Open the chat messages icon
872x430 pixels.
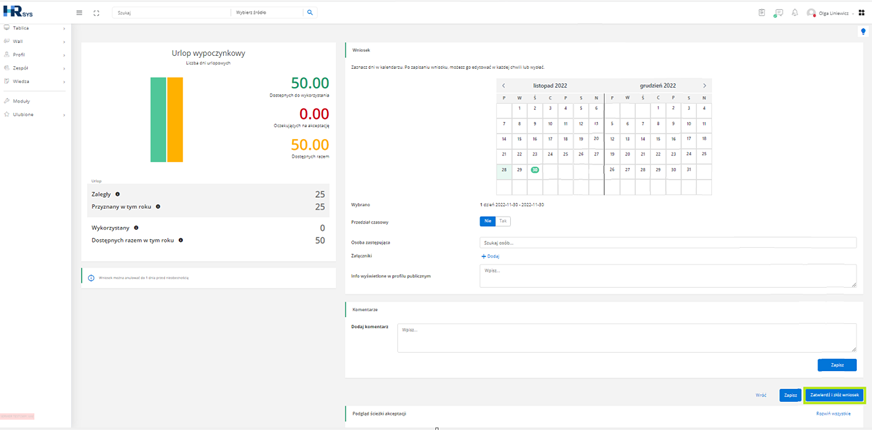779,13
